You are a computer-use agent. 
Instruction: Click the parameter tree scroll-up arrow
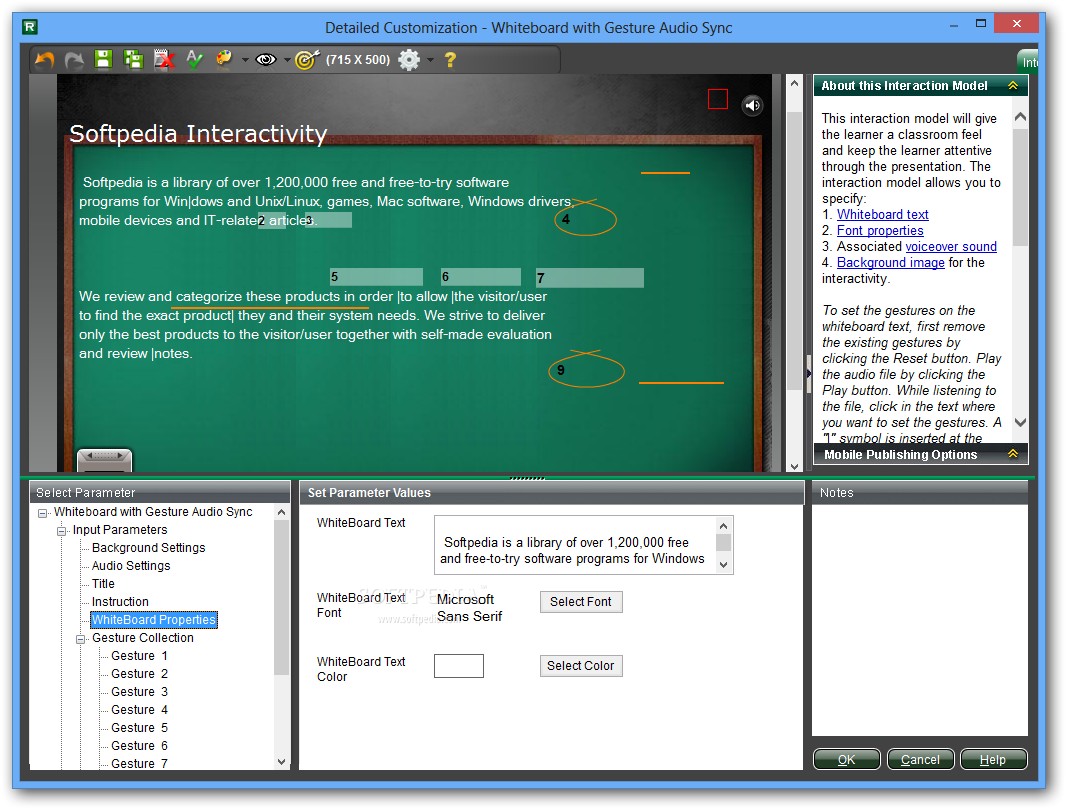(281, 512)
